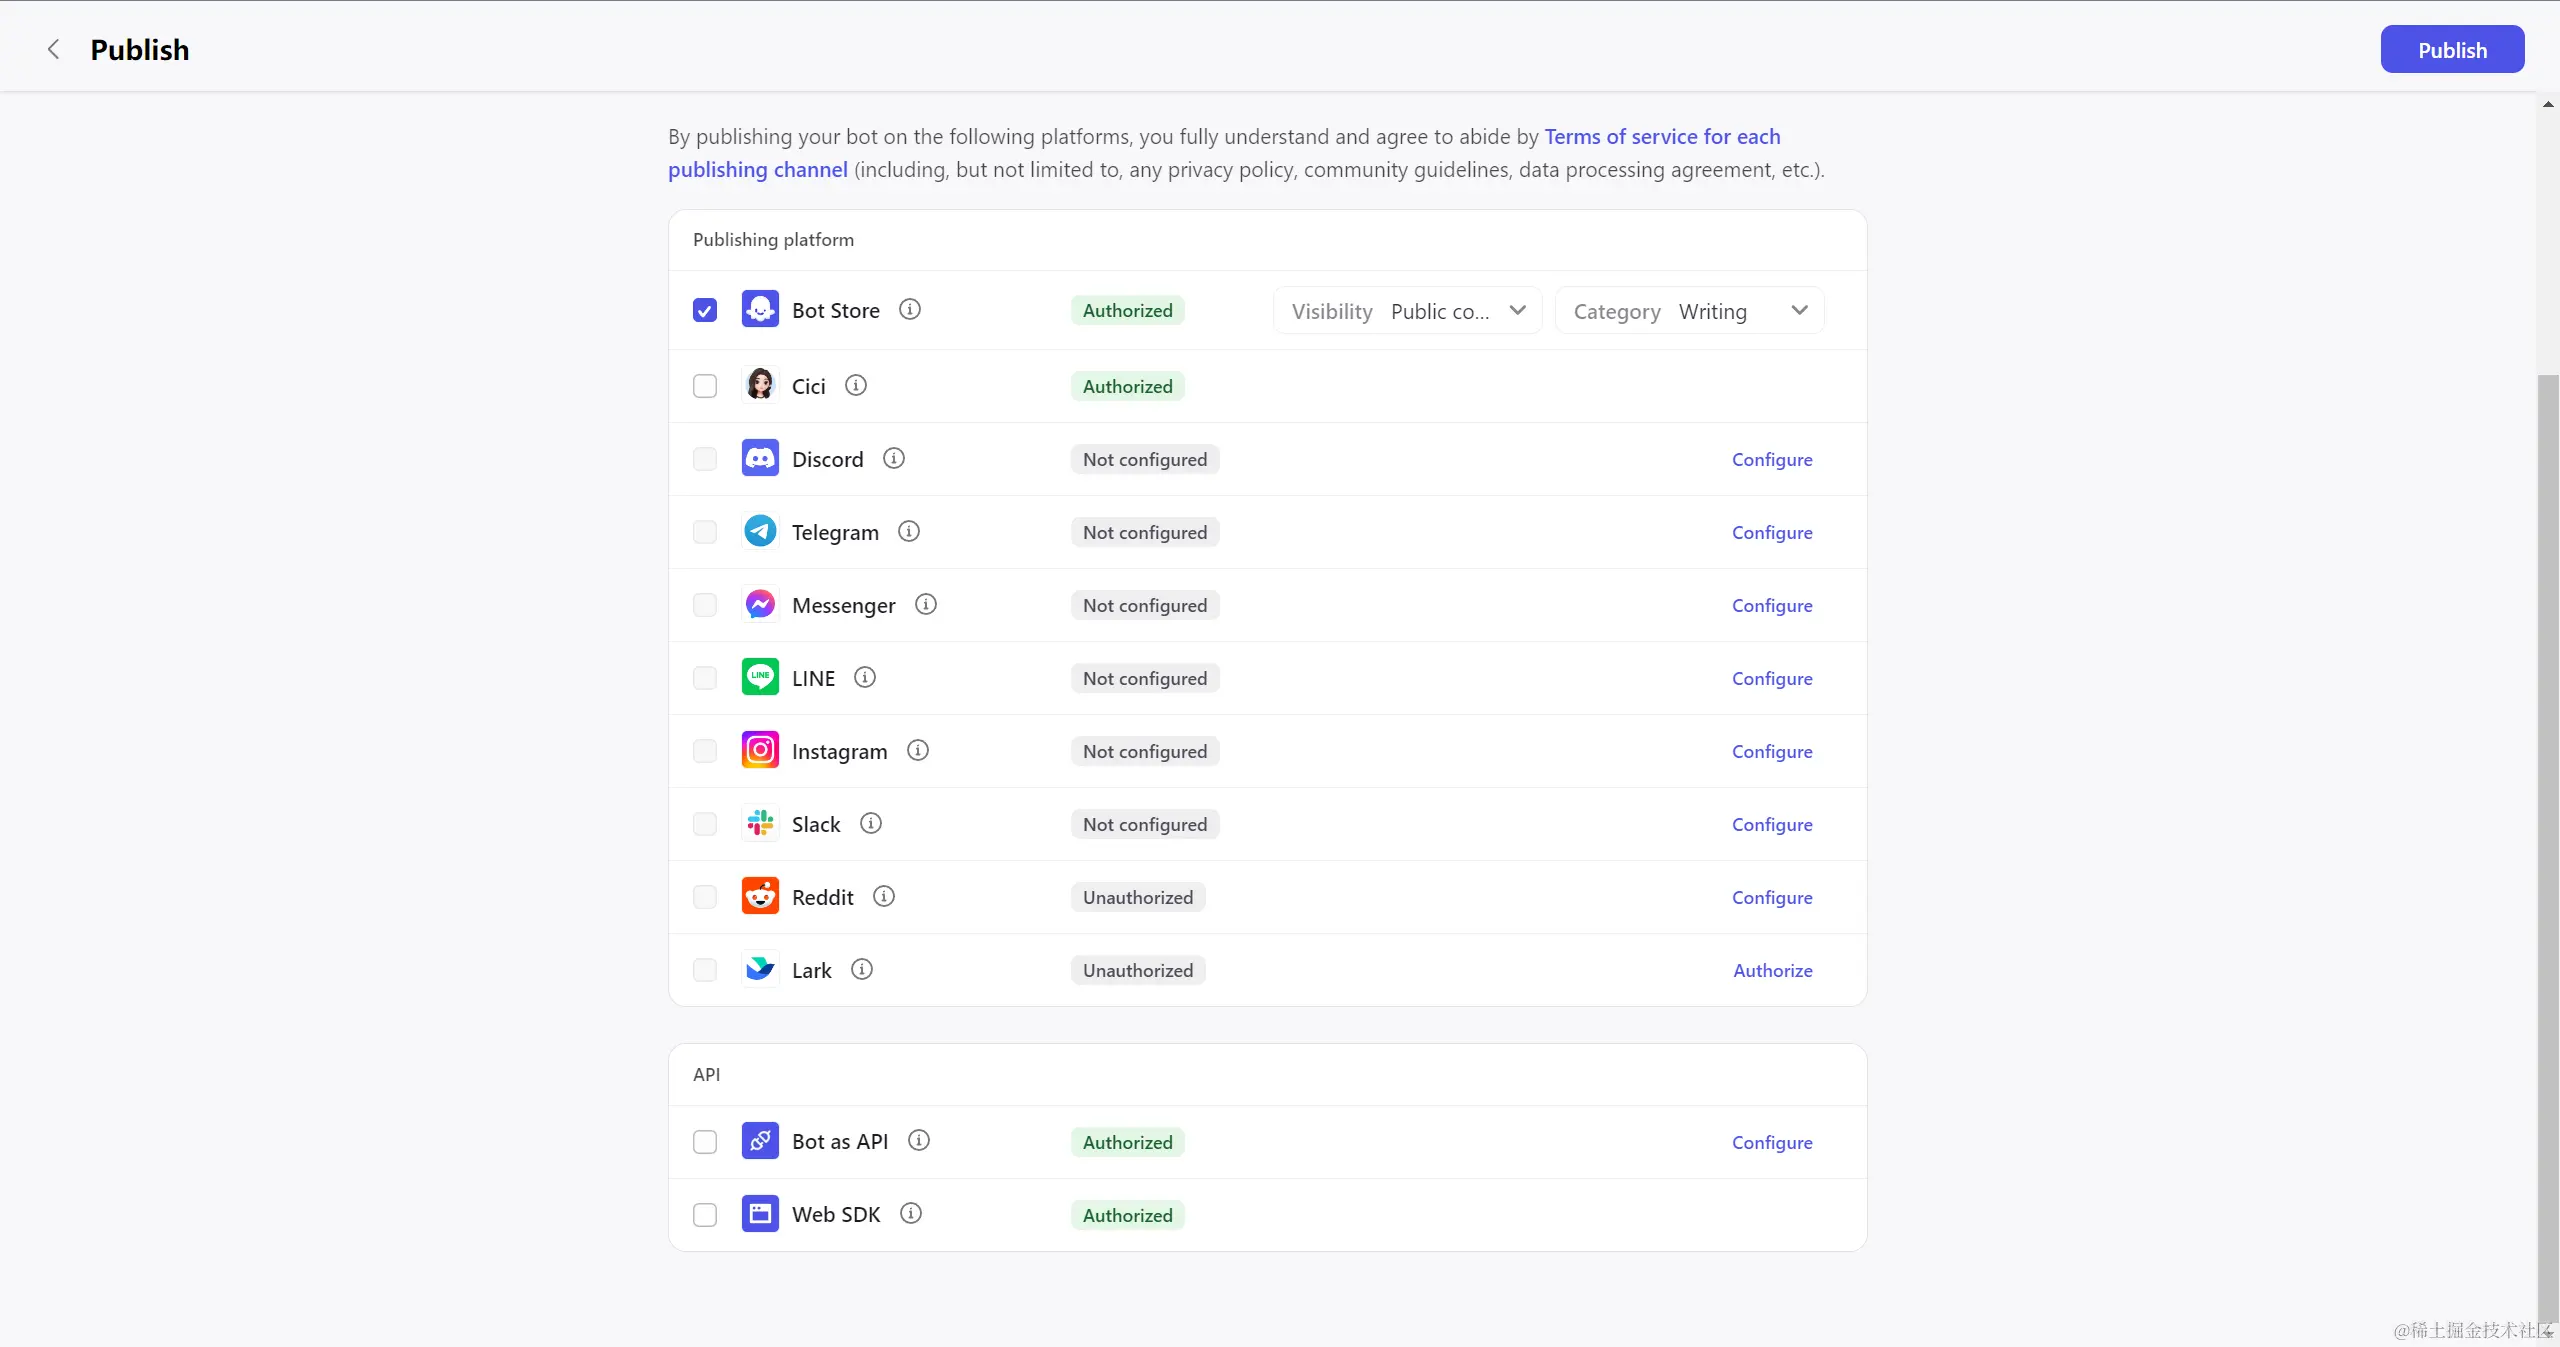Expand the Category Writing dropdown
Image resolution: width=2560 pixels, height=1347 pixels.
click(1689, 311)
